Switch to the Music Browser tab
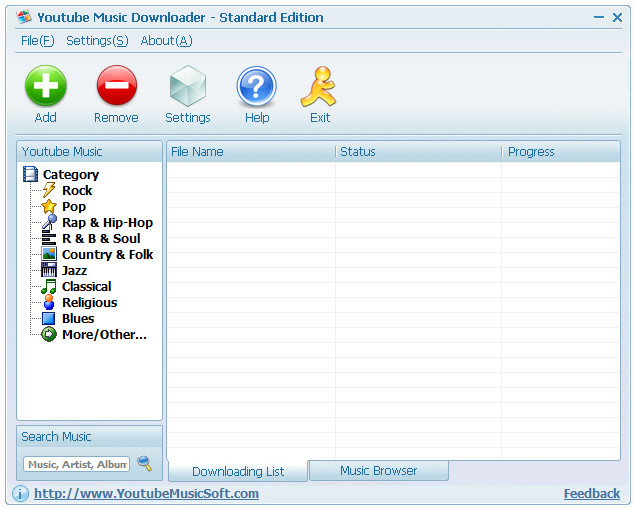Viewport: 634px width, 508px height. click(378, 470)
